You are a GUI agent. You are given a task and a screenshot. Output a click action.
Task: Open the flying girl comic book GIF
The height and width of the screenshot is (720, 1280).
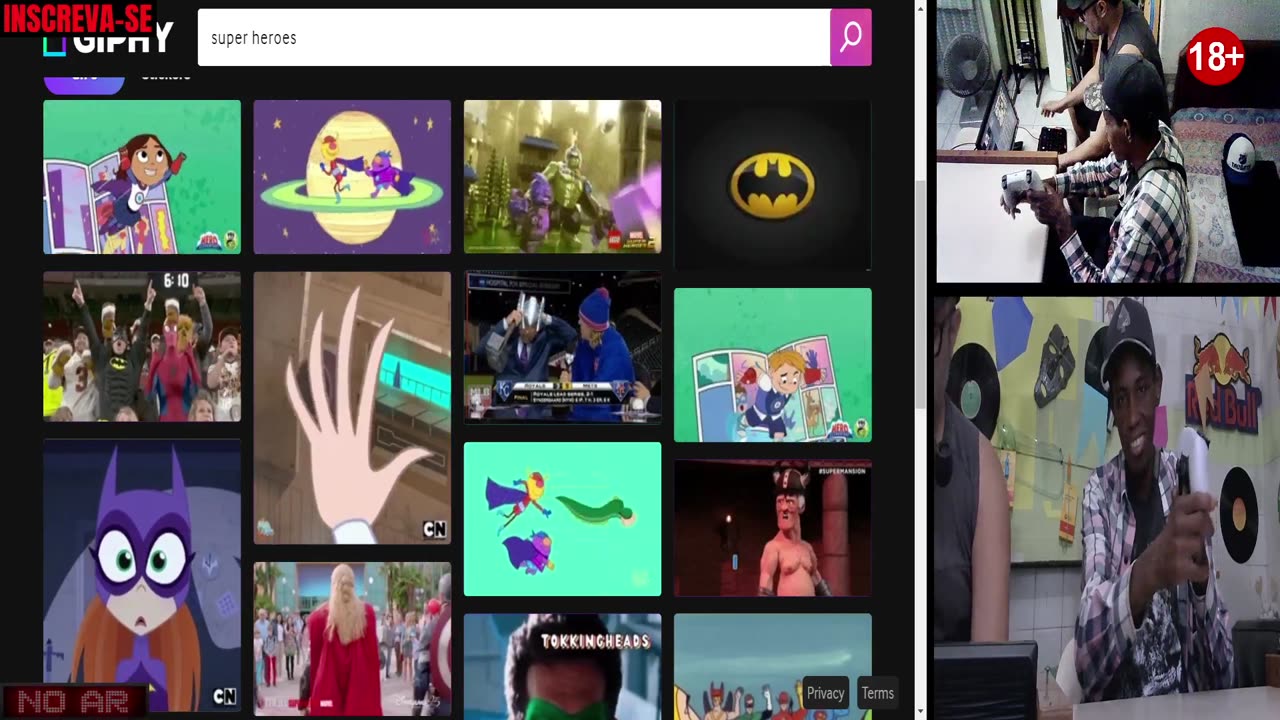(x=142, y=177)
